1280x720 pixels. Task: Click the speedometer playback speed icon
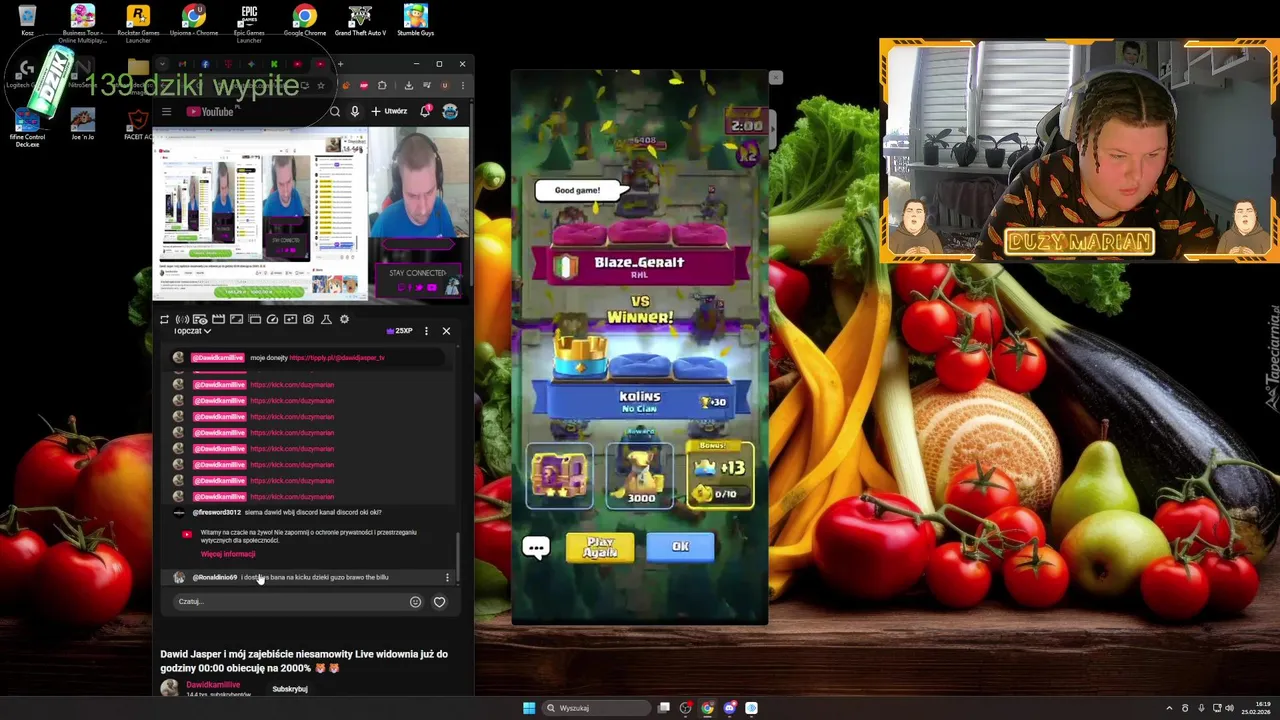[x=272, y=319]
